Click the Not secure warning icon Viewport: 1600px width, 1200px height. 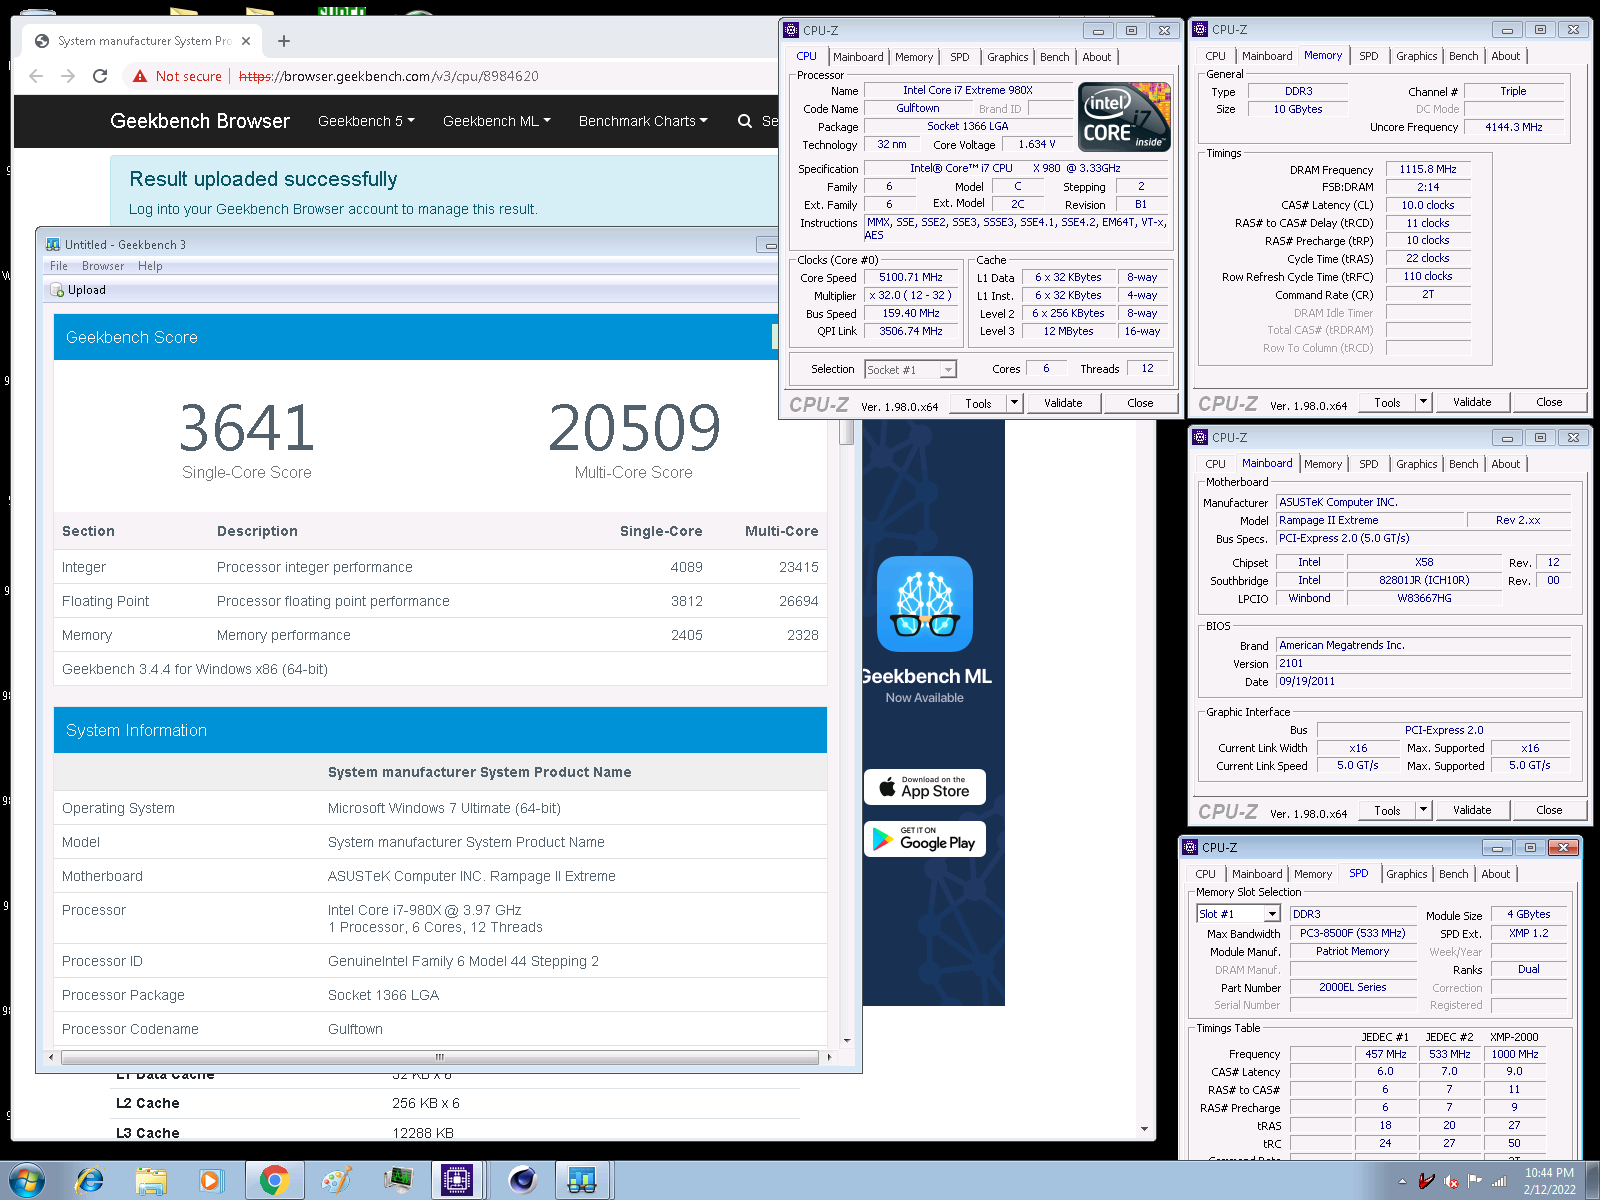[x=140, y=76]
